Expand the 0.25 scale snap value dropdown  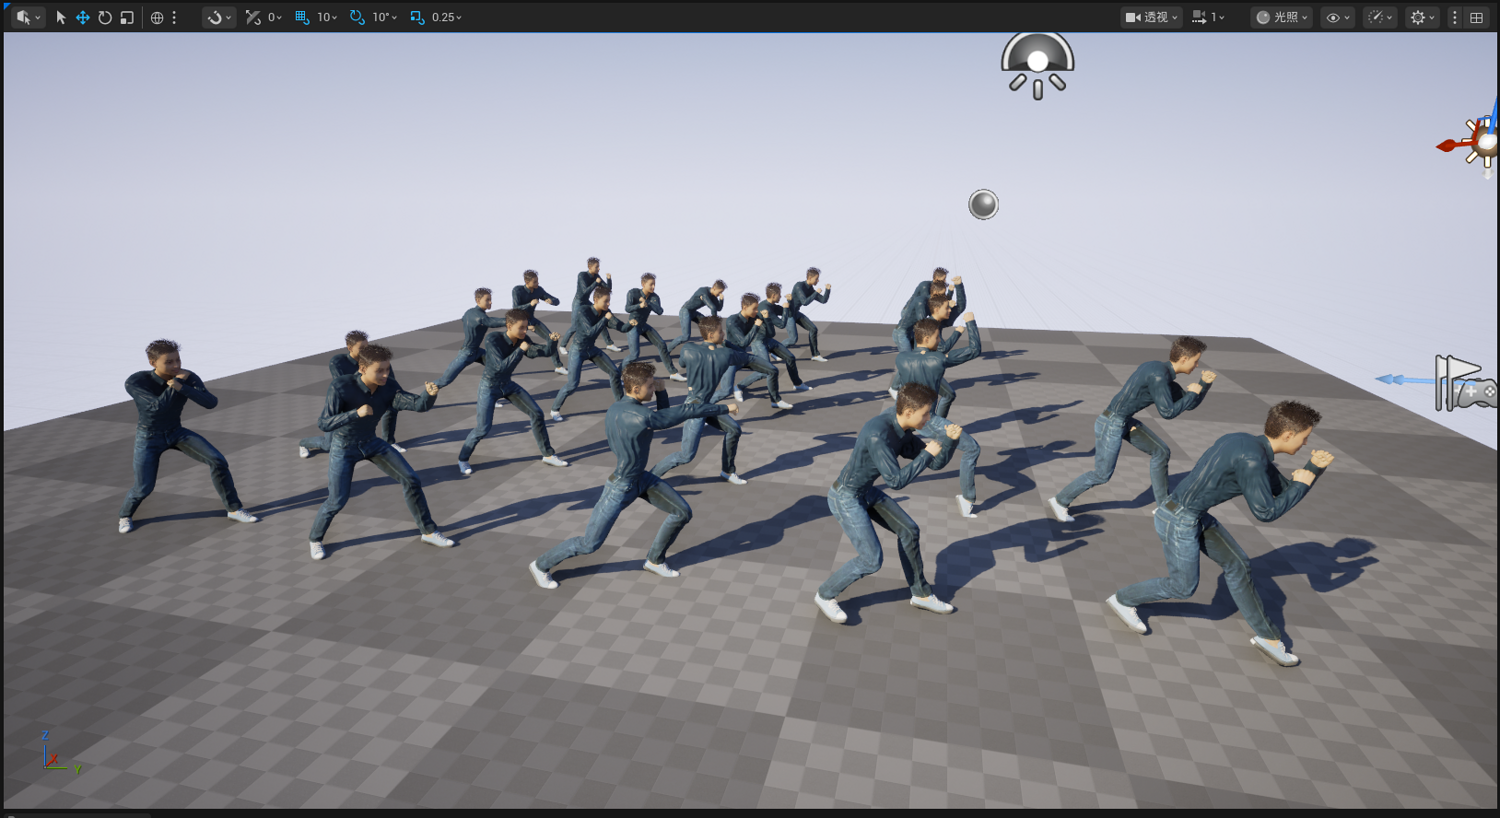pos(447,17)
